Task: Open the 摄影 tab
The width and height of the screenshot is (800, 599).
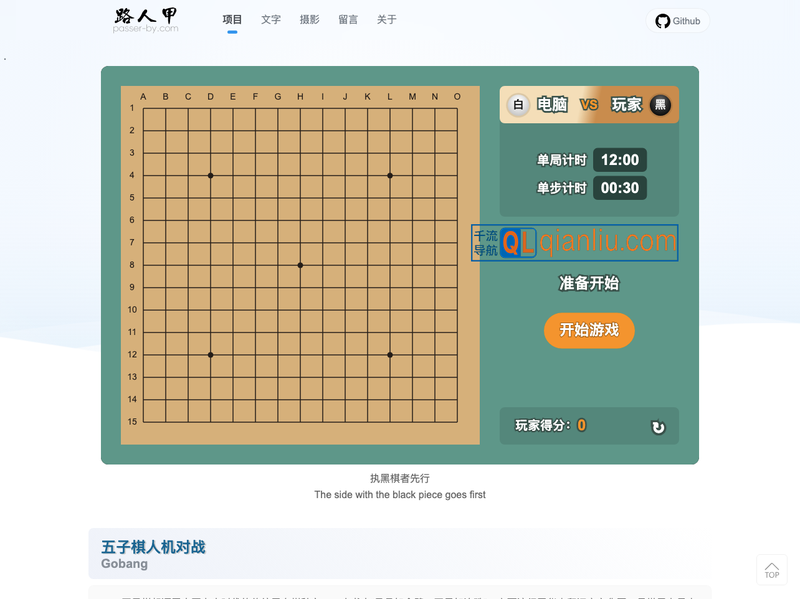Action: pyautogui.click(x=309, y=18)
